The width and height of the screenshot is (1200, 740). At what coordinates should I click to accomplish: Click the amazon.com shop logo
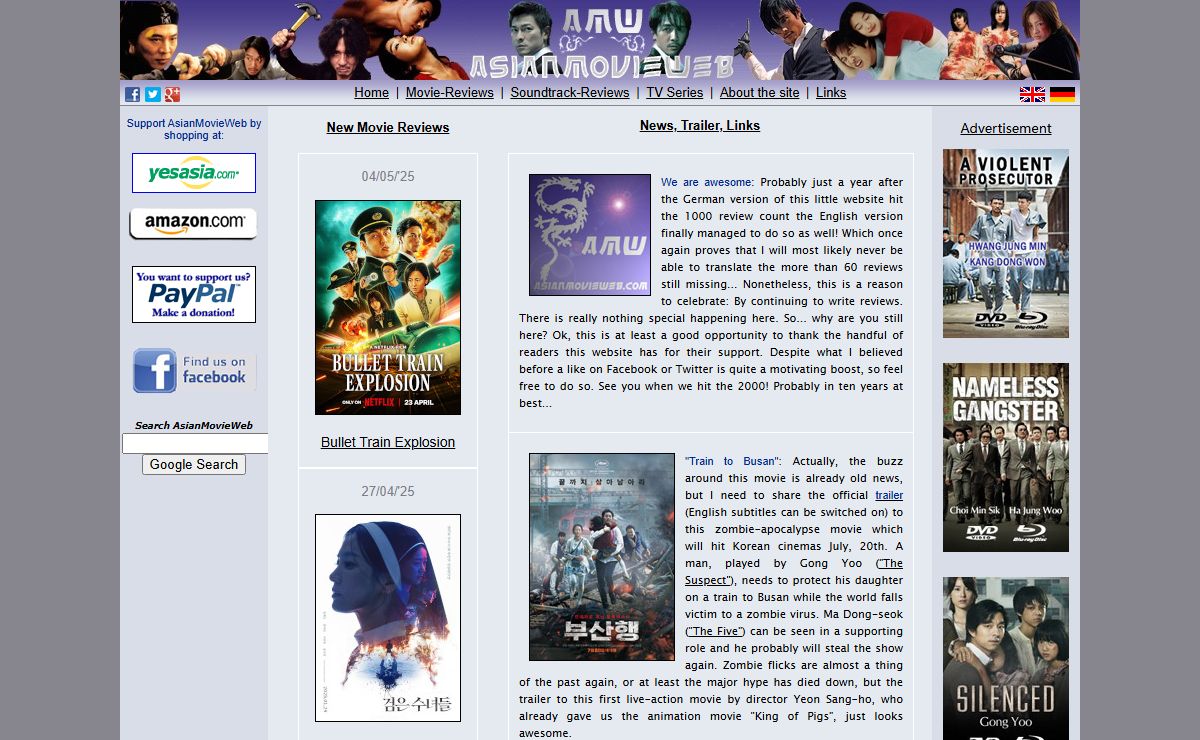pos(193,223)
